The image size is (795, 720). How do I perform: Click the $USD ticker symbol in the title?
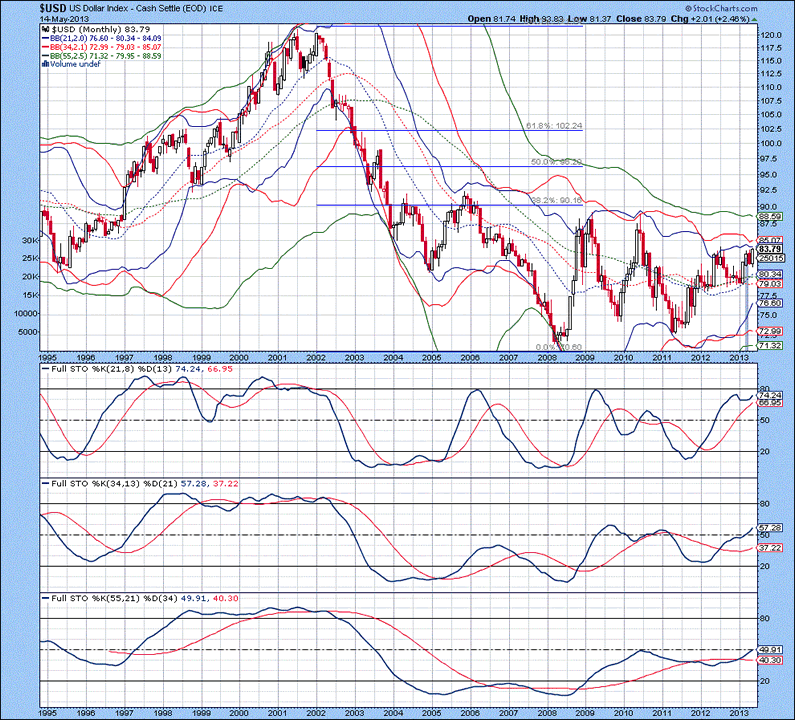tap(53, 8)
